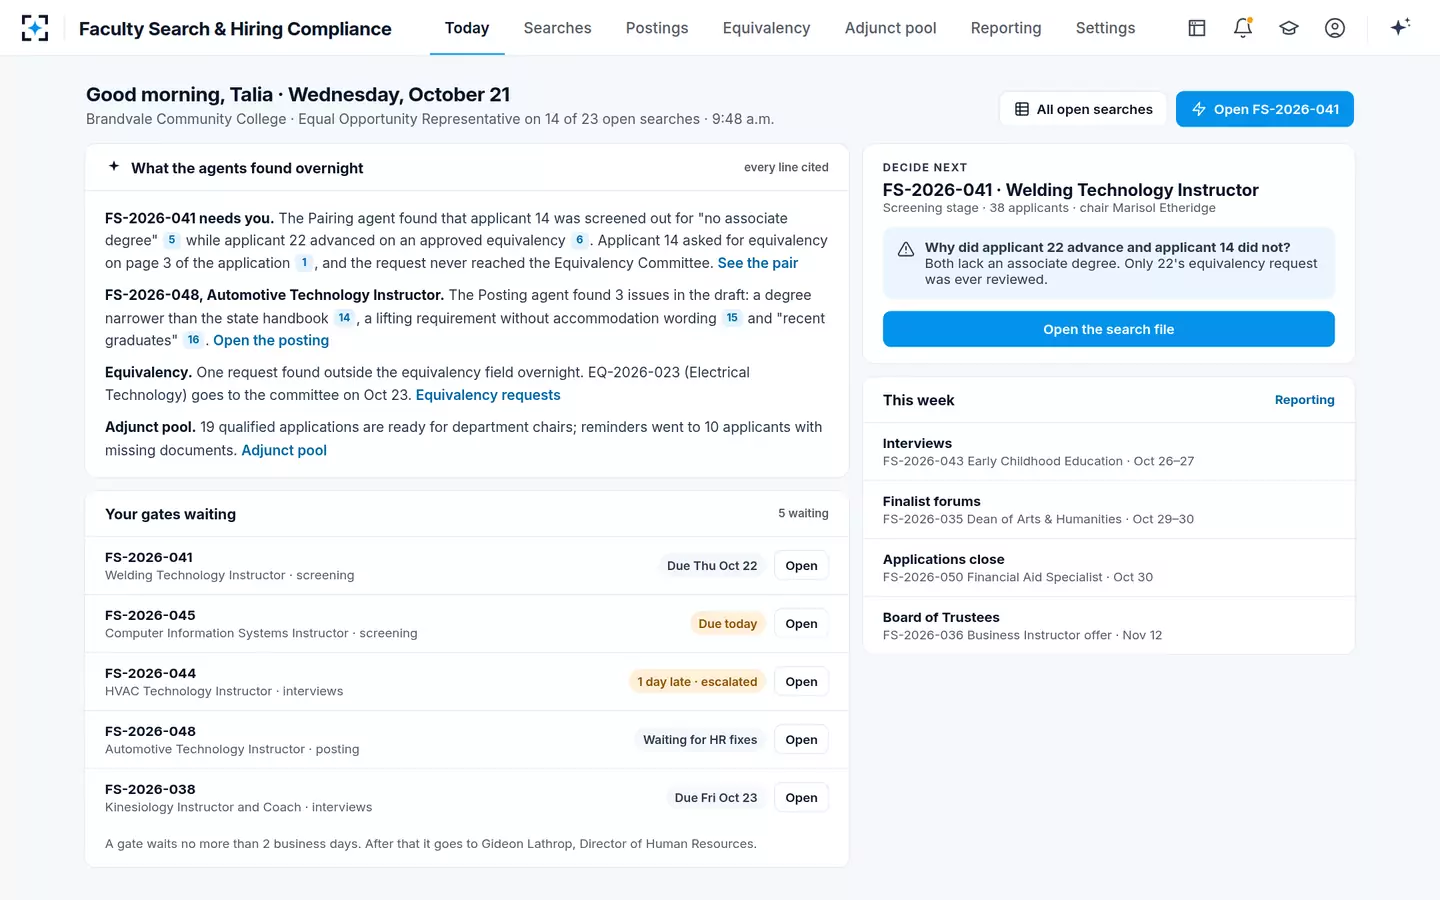Click the Reporting link in the This week card
The width and height of the screenshot is (1440, 900).
[1304, 400]
